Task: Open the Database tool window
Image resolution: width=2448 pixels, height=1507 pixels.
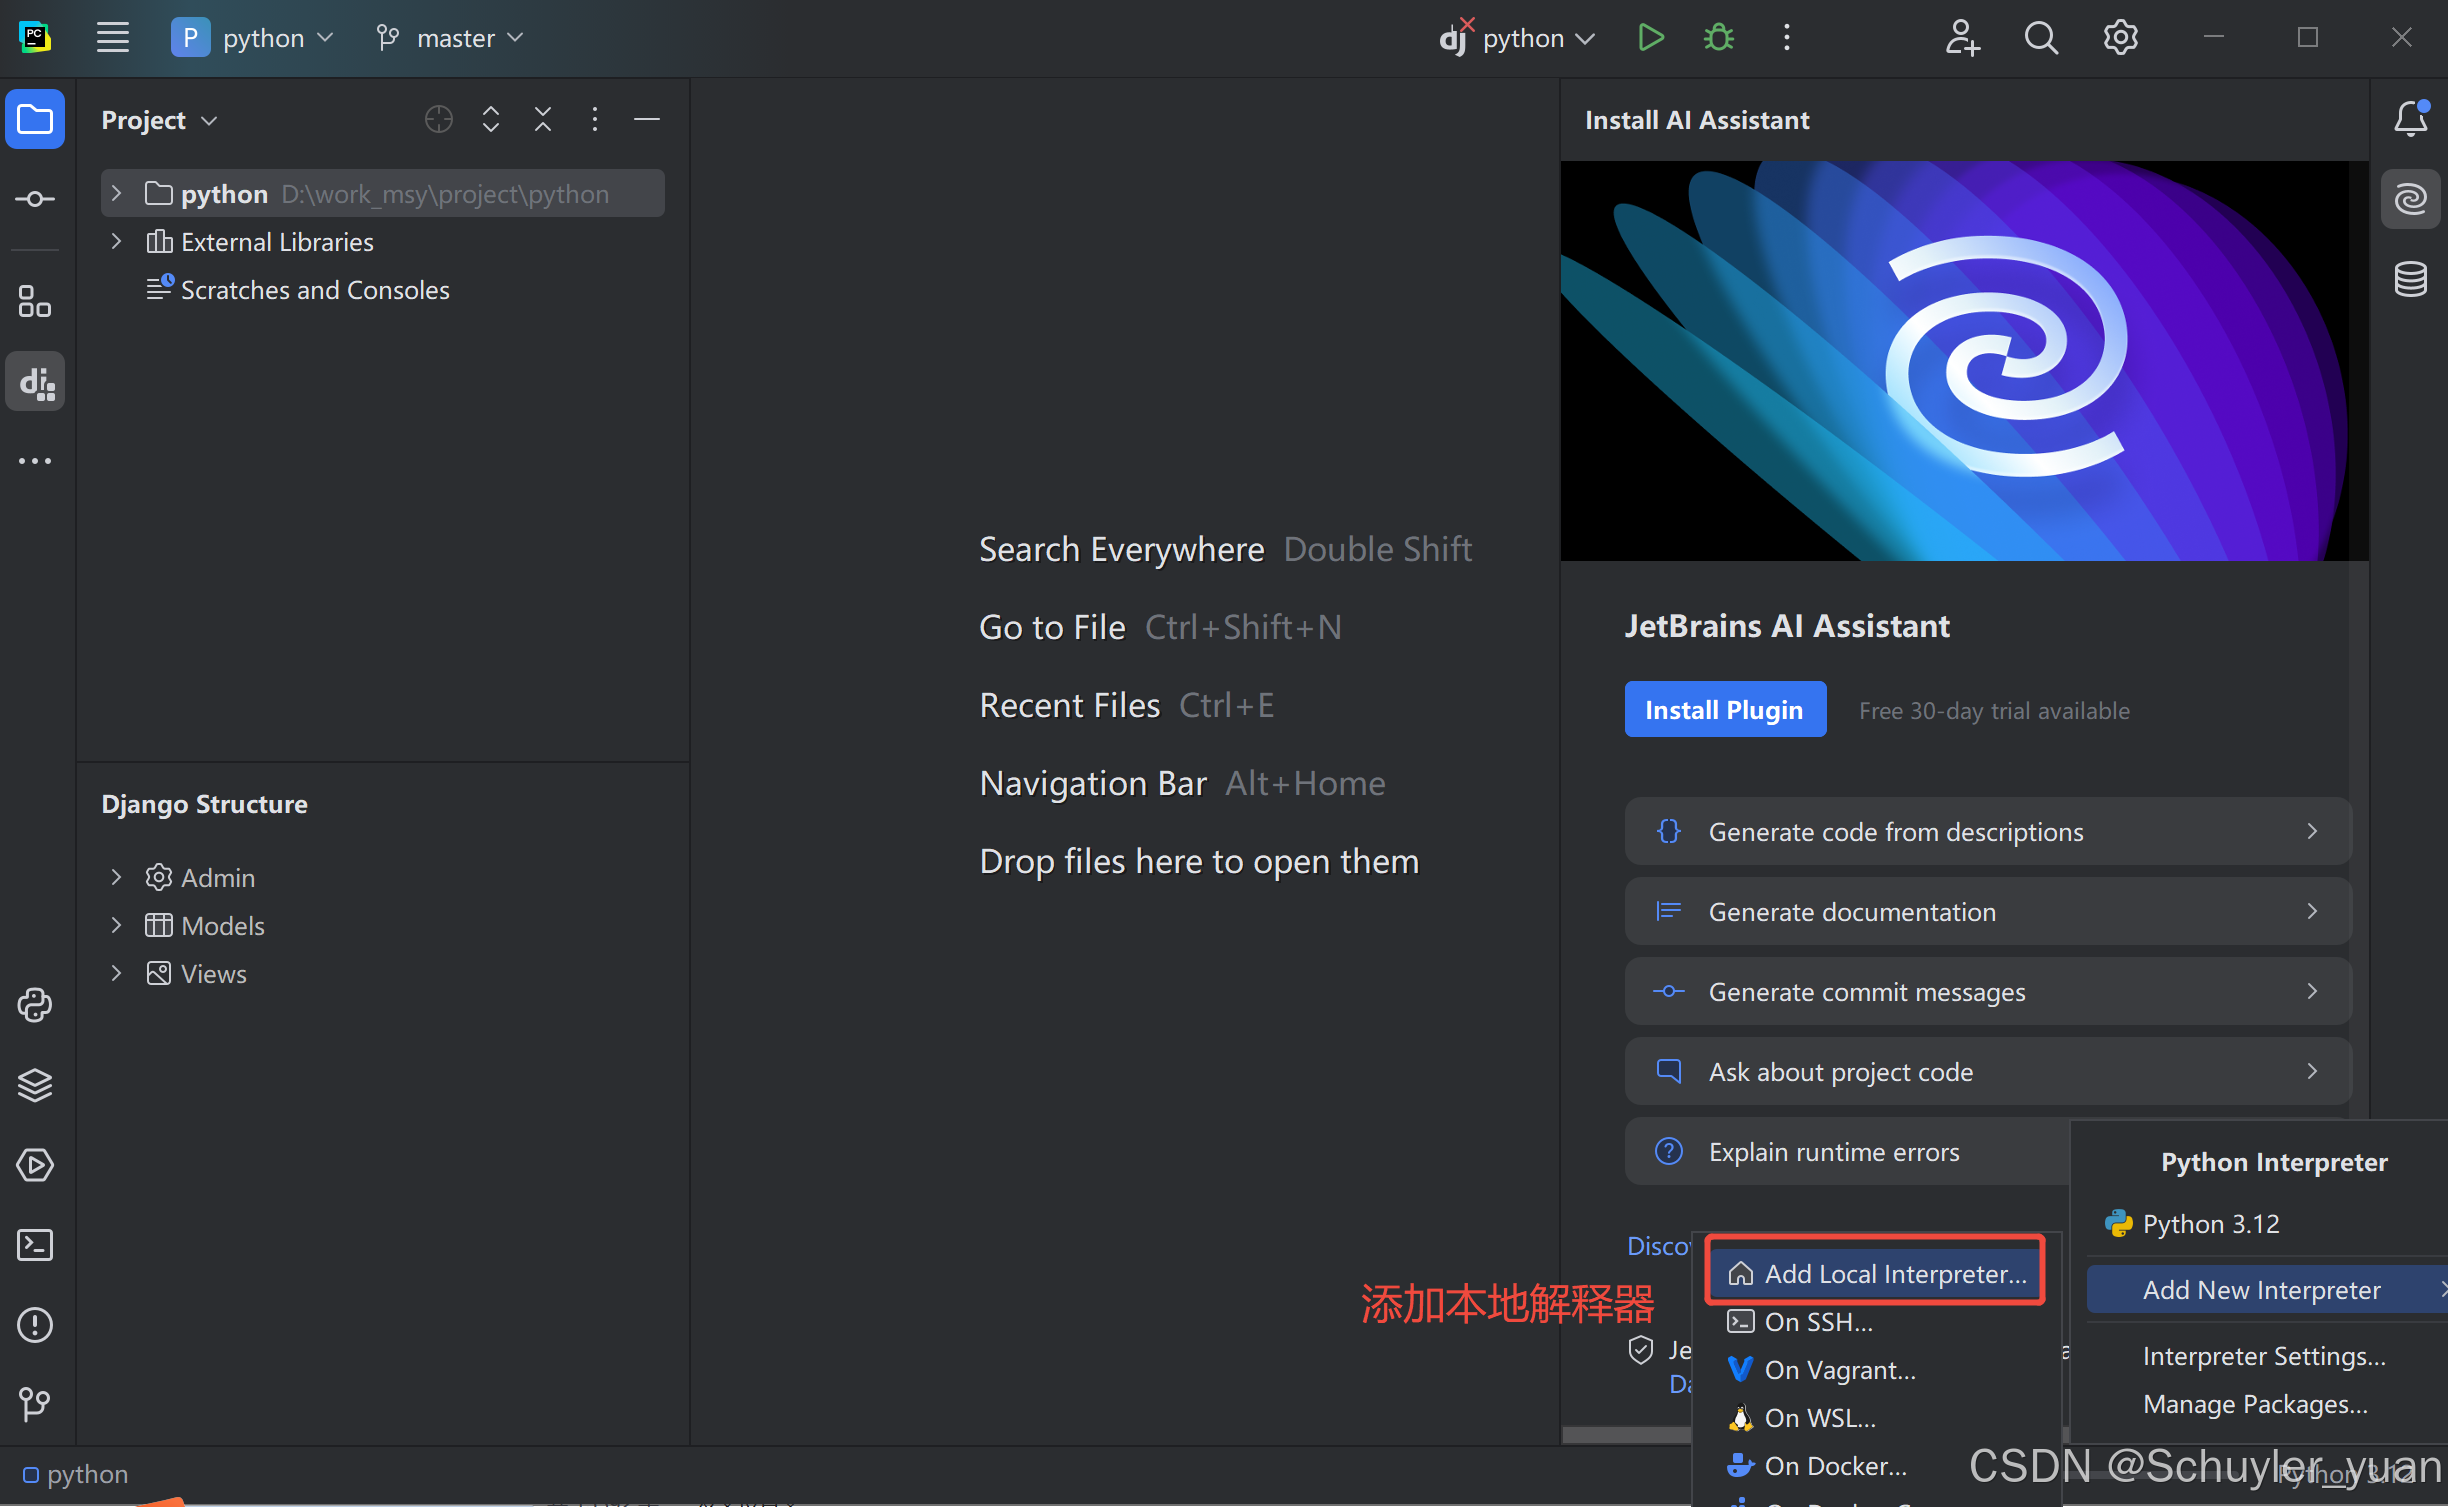Action: coord(2410,279)
